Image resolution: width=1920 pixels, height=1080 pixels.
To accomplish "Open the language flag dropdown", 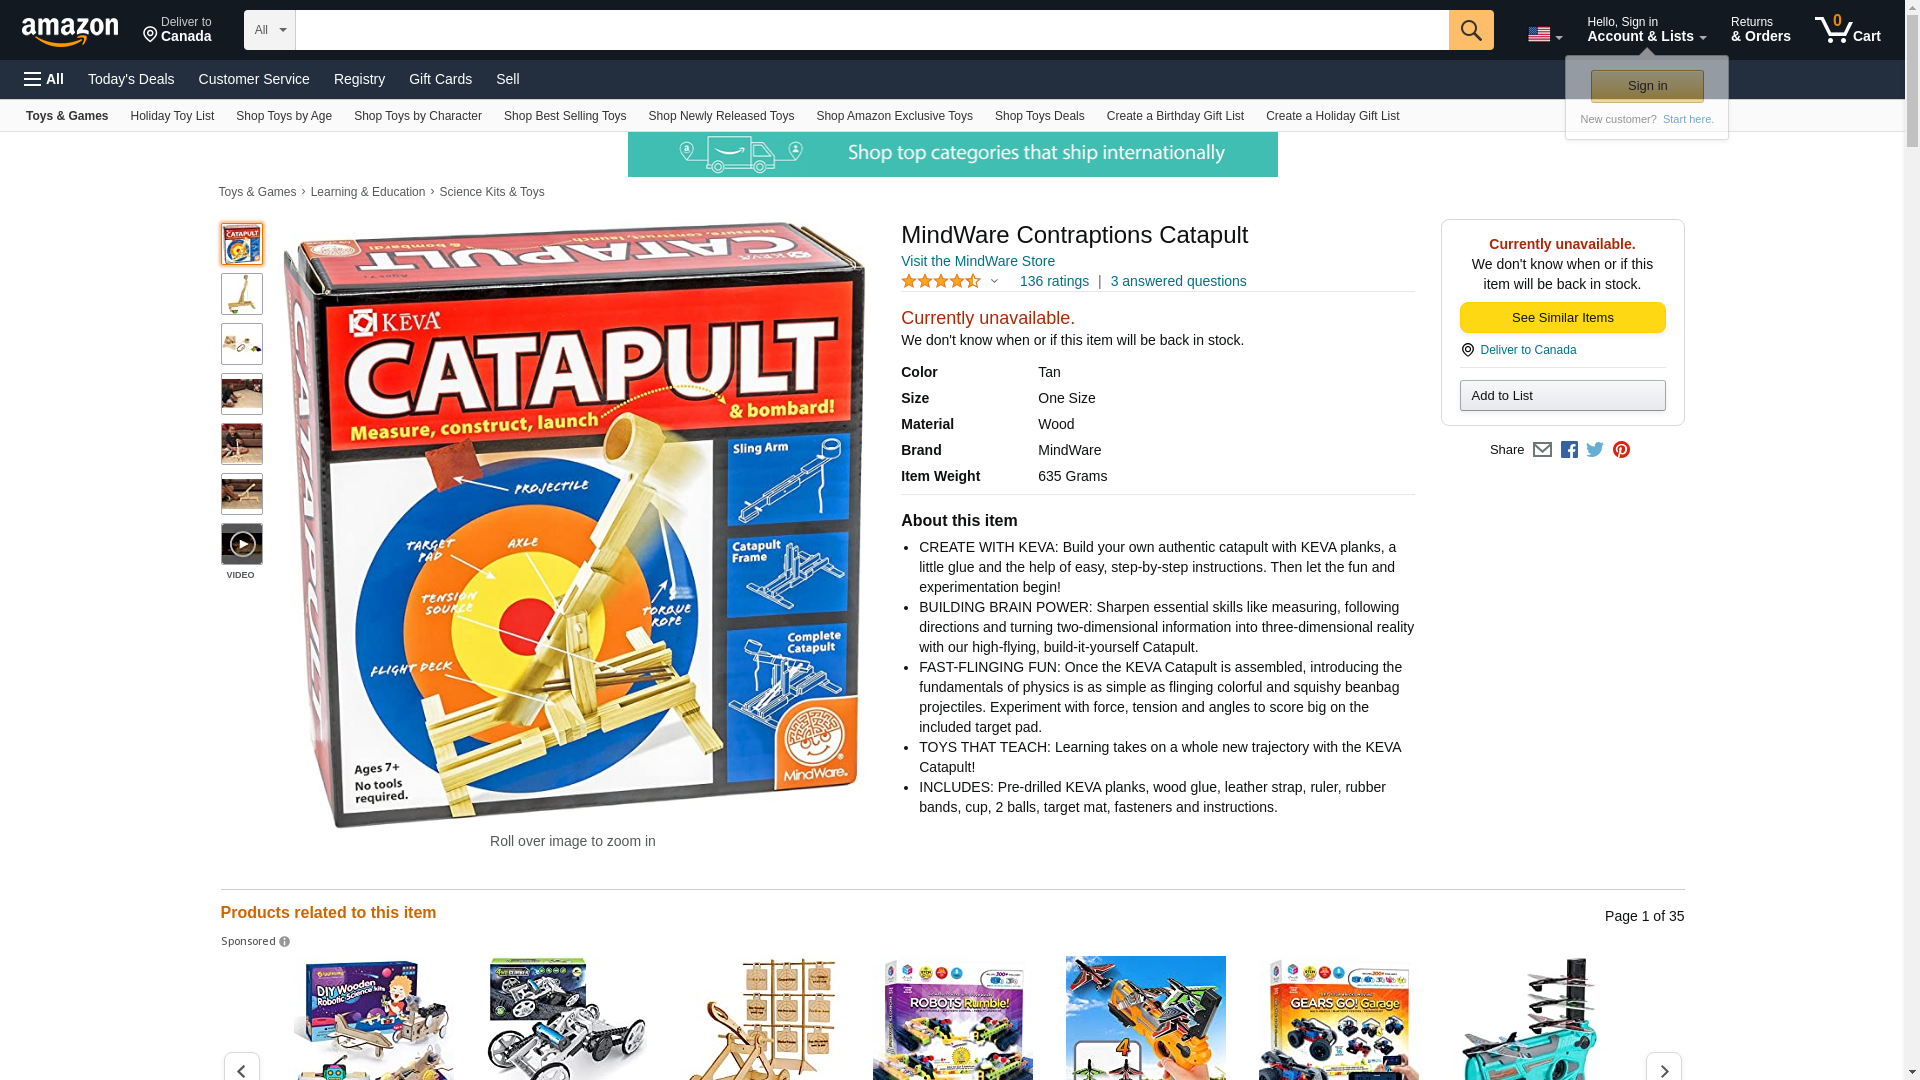I will click(x=1545, y=35).
